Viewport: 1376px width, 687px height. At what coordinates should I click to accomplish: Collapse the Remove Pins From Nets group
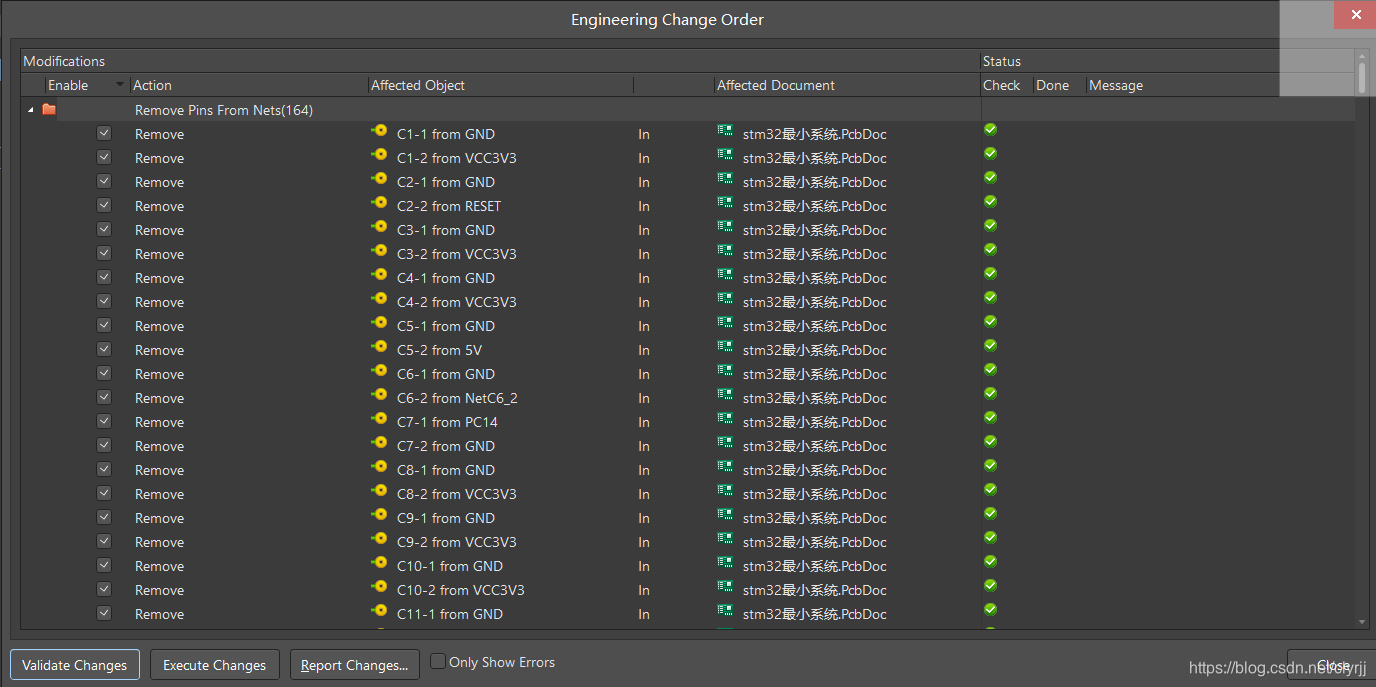pos(30,110)
